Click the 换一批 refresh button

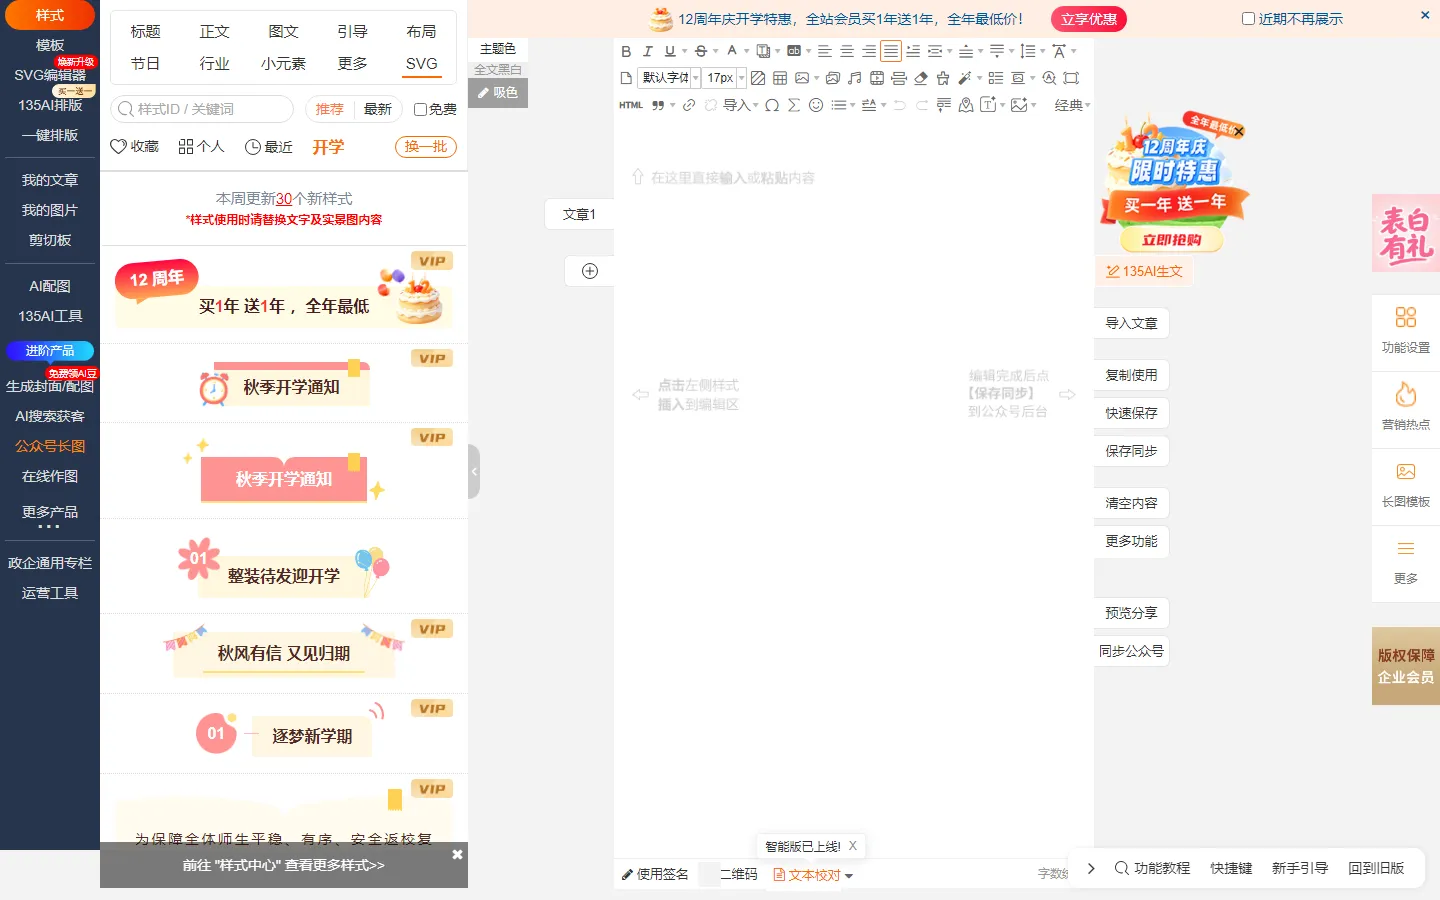click(x=426, y=147)
